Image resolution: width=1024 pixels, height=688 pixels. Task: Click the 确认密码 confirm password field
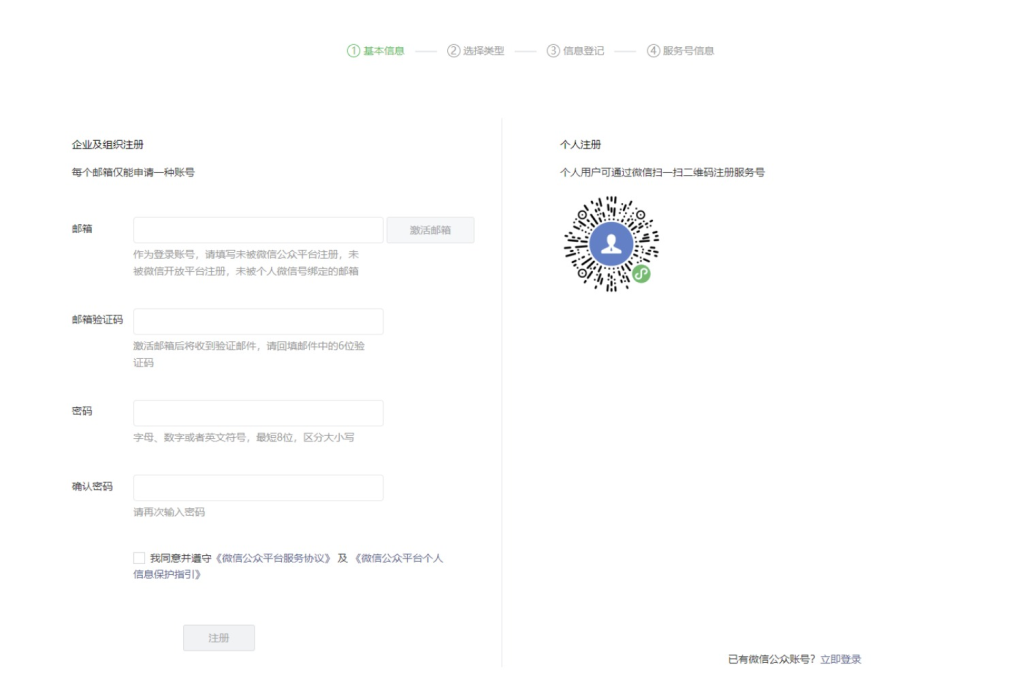point(257,487)
